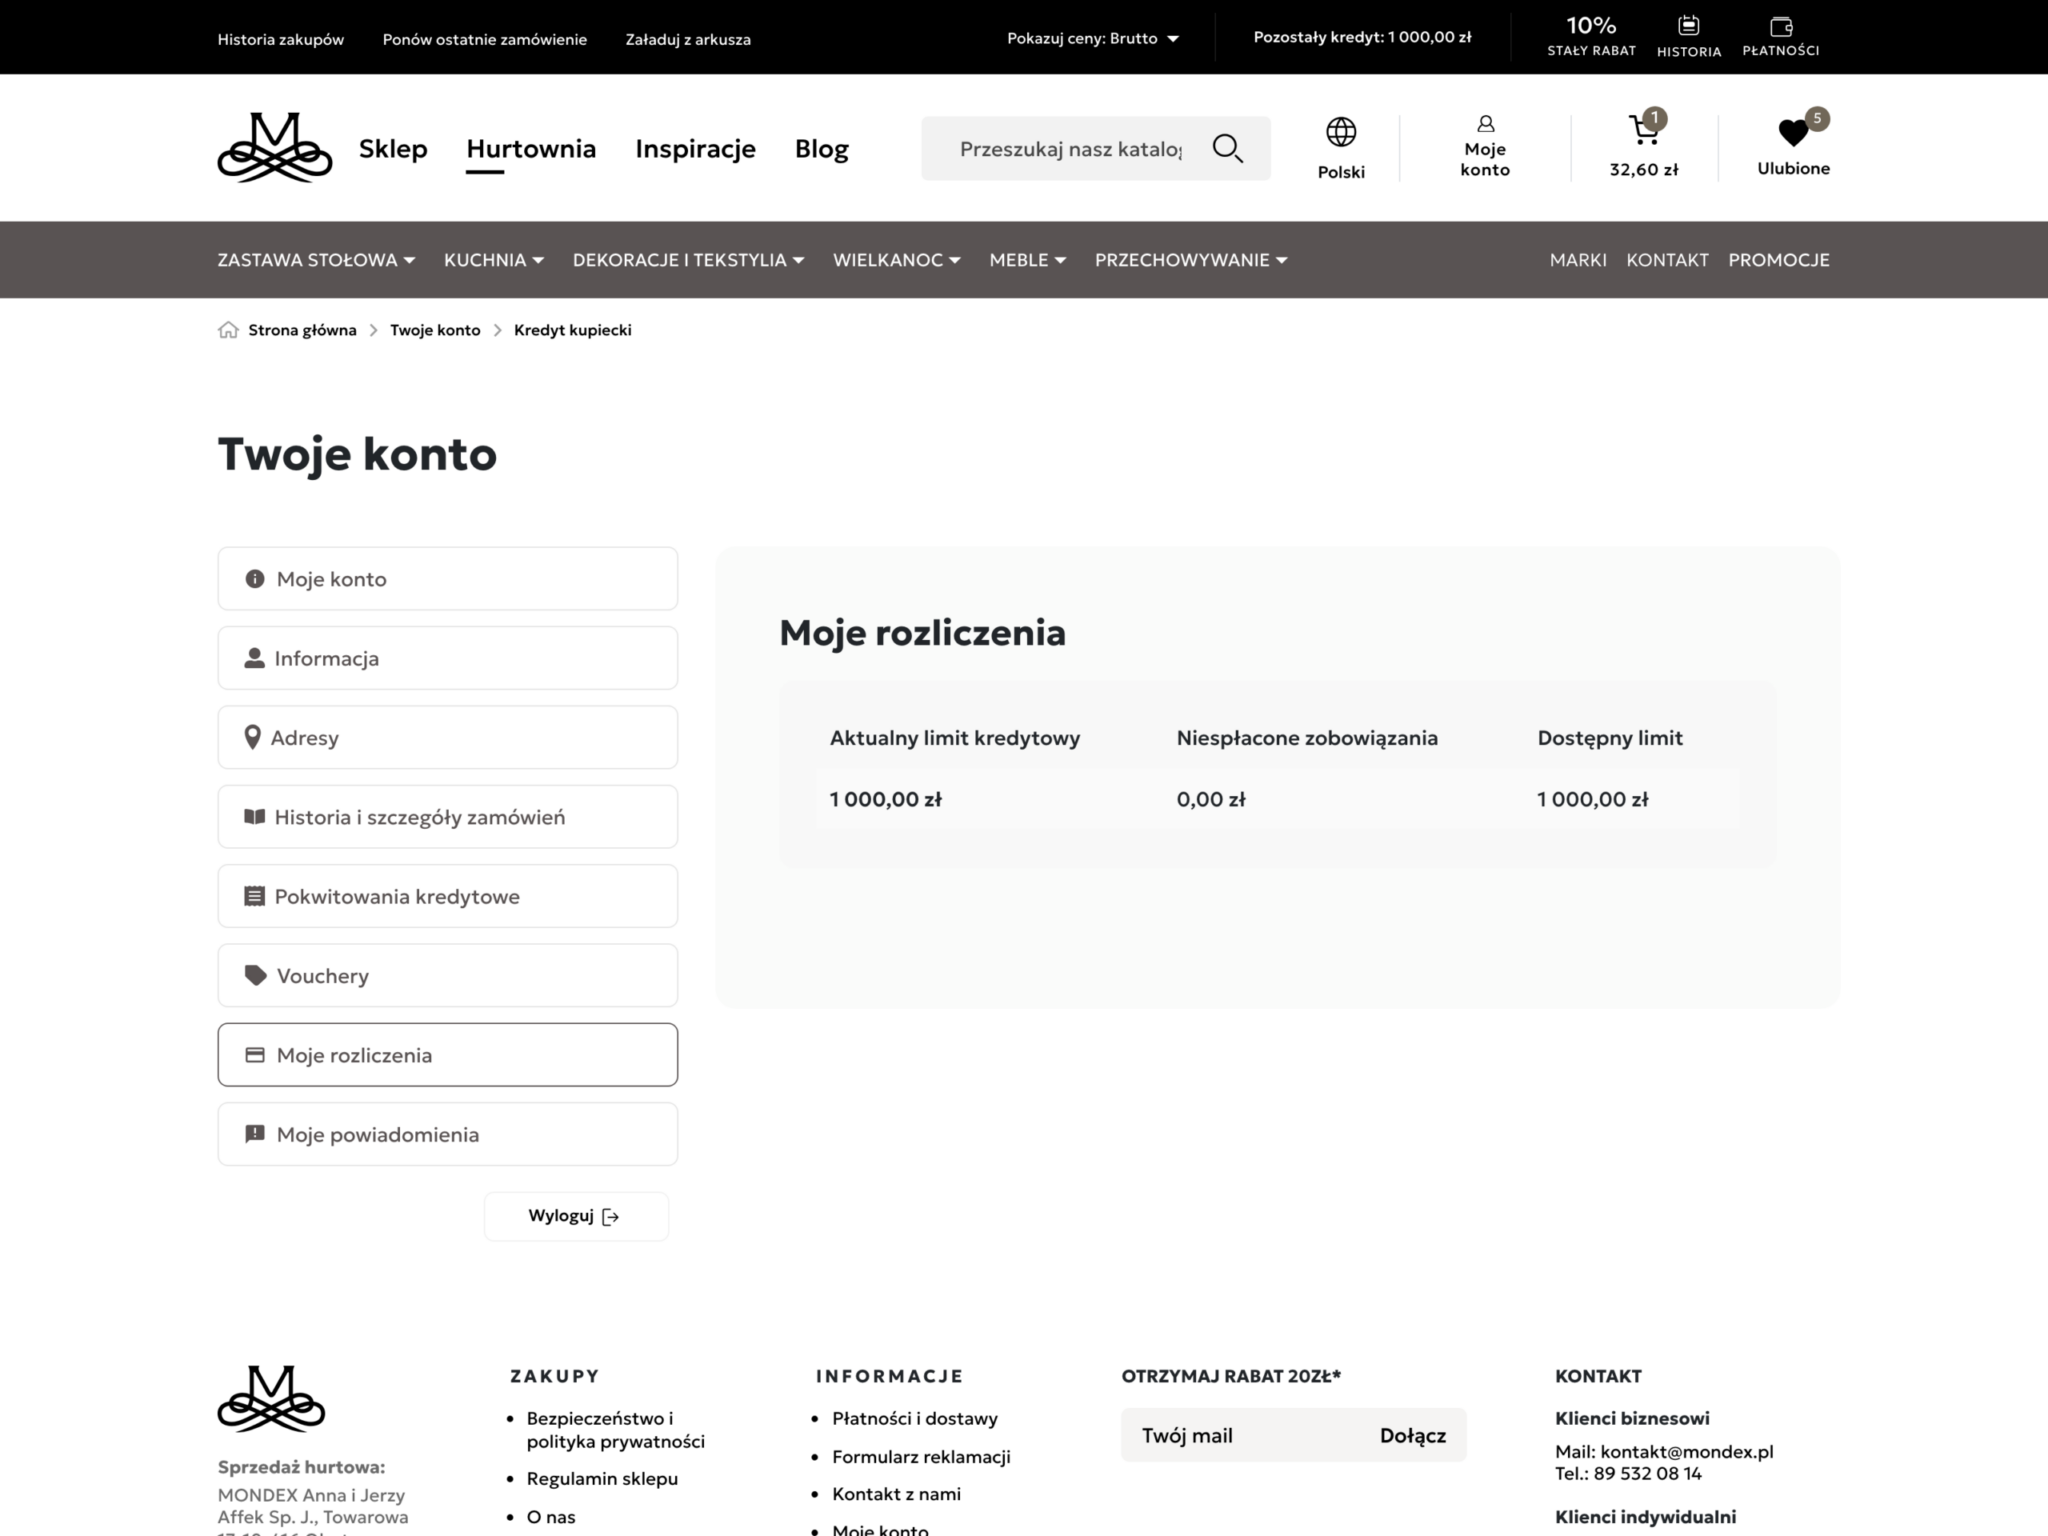Click the Dostępny limit value
The height and width of the screenshot is (1536, 2048).
pyautogui.click(x=1592, y=799)
